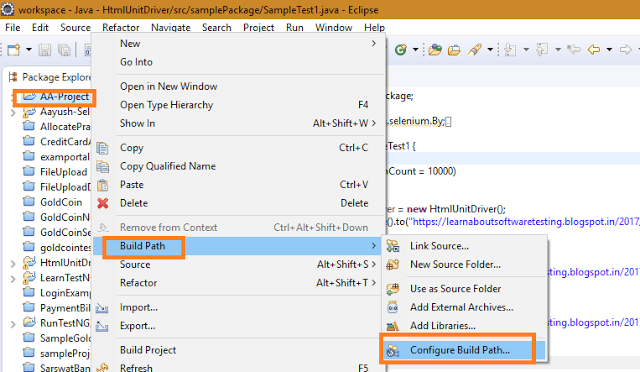Select the examportal project folder
The width and height of the screenshot is (640, 372).
click(64, 157)
